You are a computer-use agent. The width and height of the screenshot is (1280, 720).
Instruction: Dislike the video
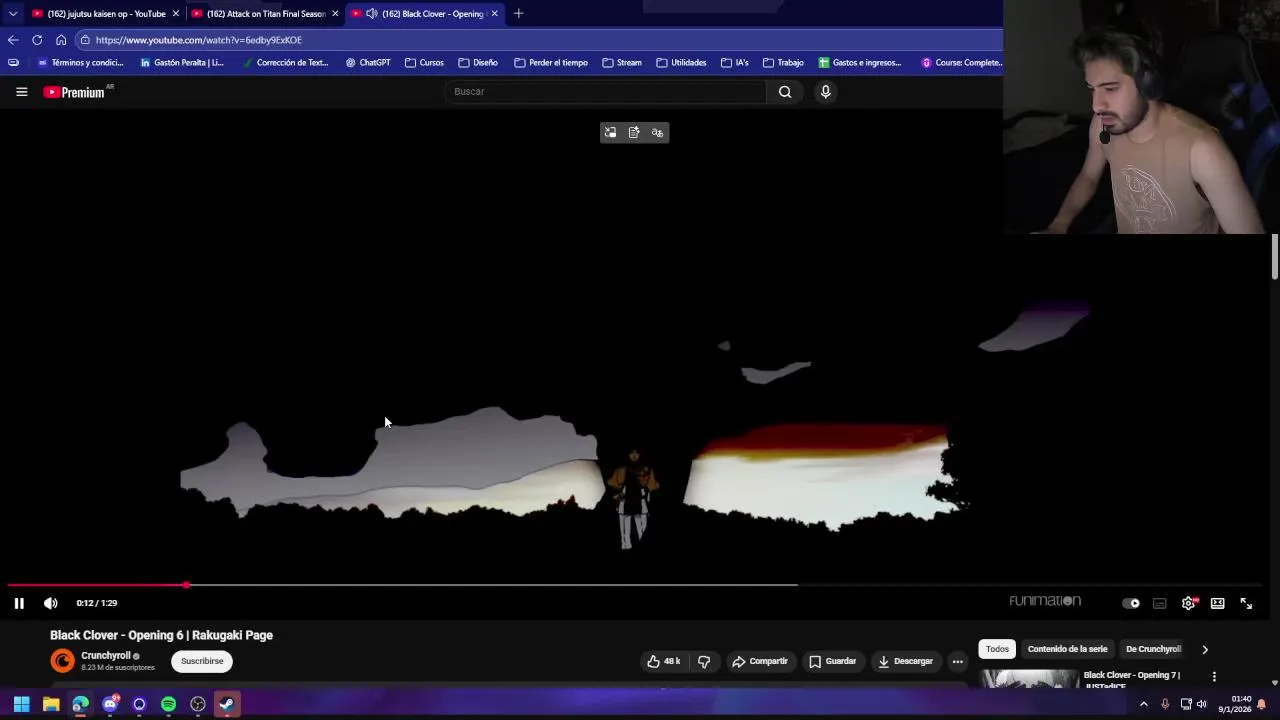click(704, 661)
